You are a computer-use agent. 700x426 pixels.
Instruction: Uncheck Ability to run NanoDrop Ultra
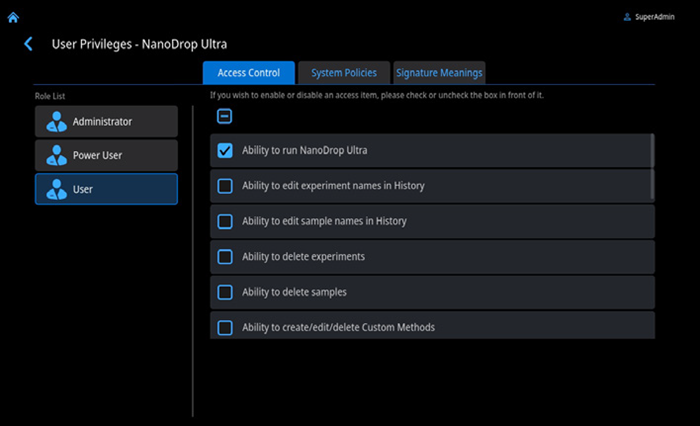pyautogui.click(x=225, y=150)
